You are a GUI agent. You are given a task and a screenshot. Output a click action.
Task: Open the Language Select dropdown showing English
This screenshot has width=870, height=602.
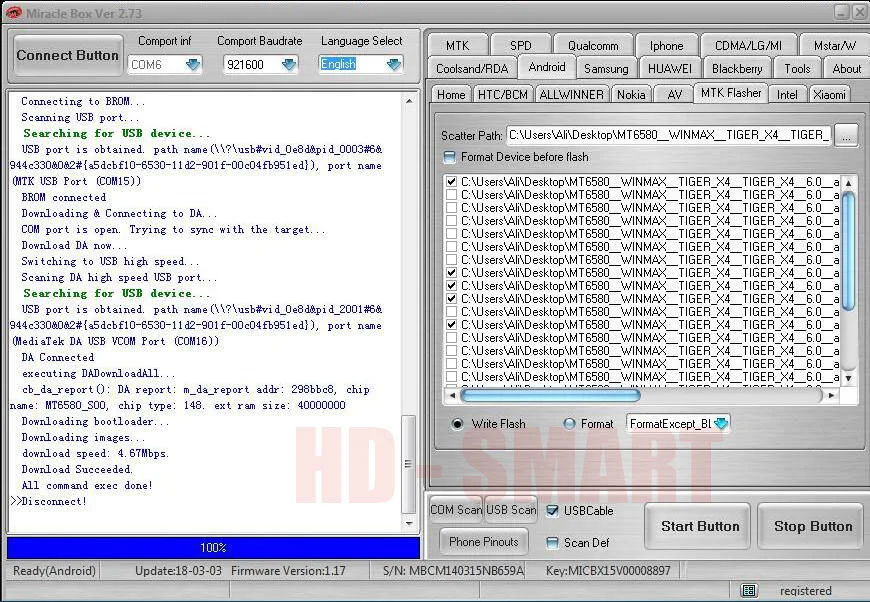coord(393,64)
